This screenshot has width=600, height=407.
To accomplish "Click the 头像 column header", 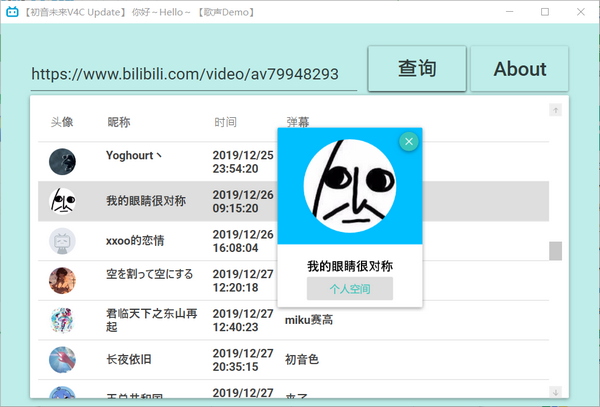I will pos(62,122).
